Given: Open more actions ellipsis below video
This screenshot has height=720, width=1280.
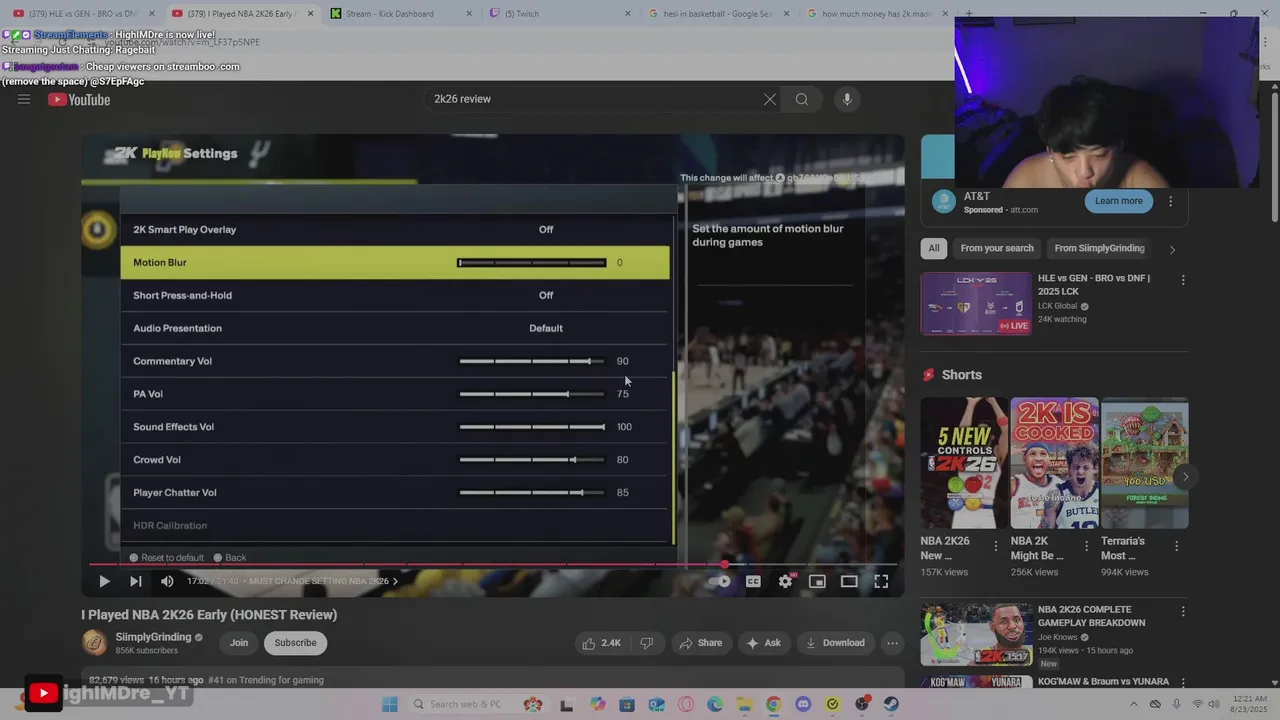Looking at the screenshot, I should (x=893, y=643).
